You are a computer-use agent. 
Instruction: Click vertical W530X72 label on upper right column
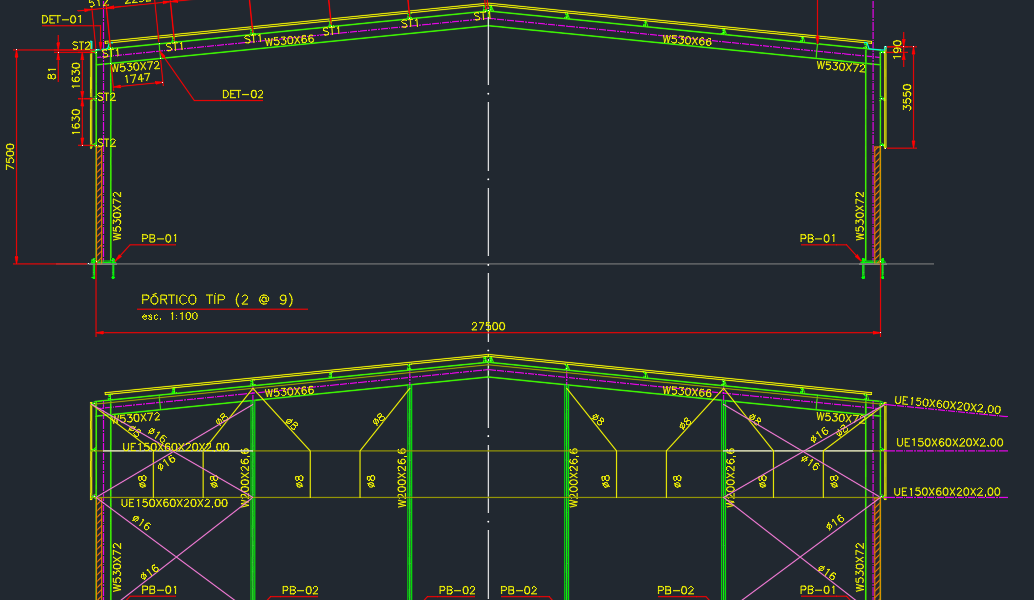click(x=859, y=216)
